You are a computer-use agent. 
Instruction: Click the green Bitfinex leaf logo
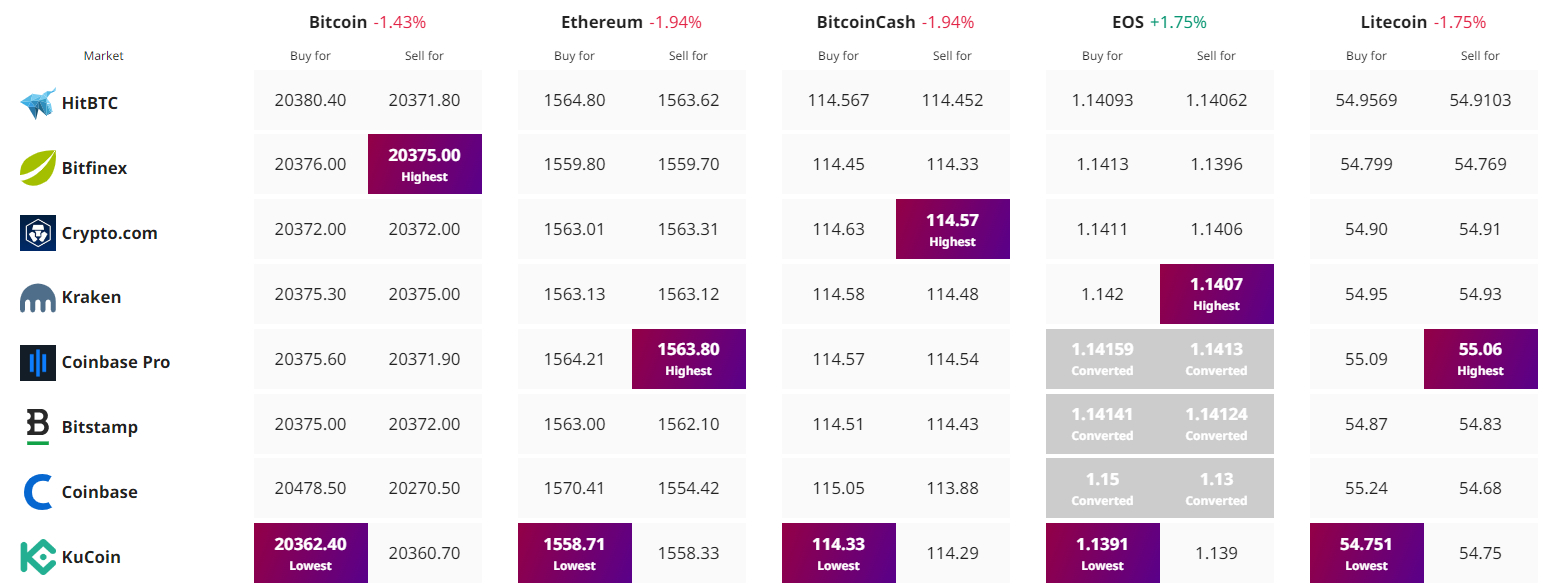tap(38, 168)
